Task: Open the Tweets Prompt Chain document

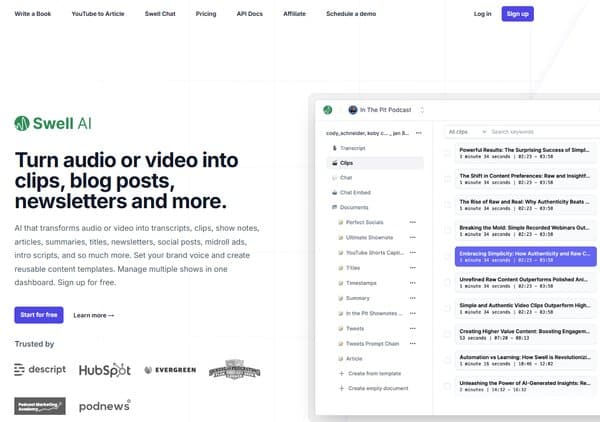Action: pos(372,344)
